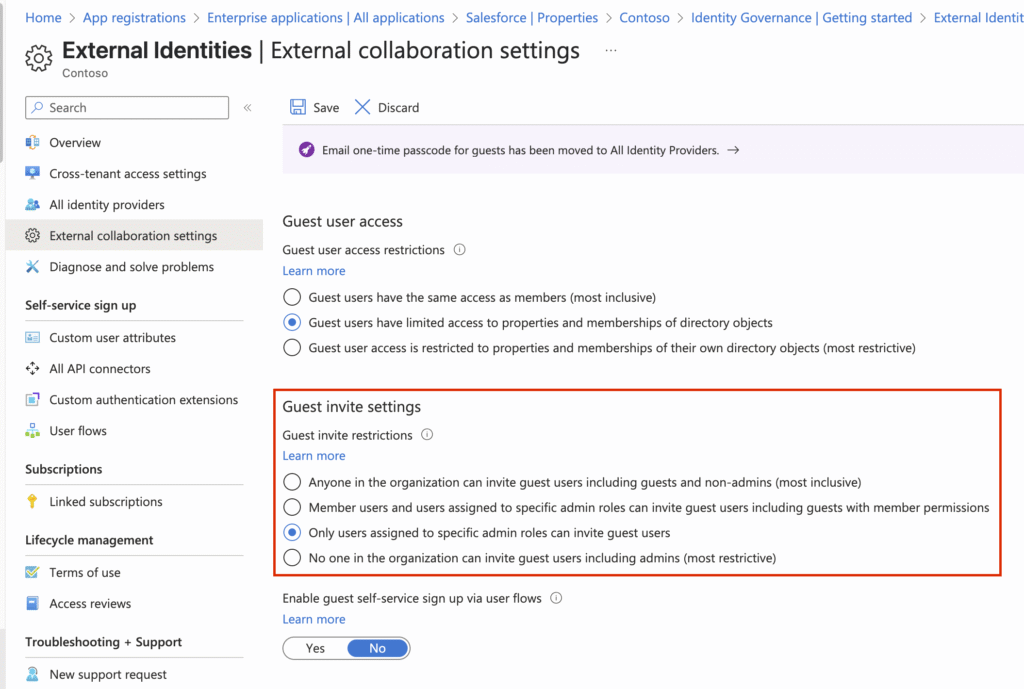Screen dimensions: 1024x689
Task: Click the Diagnose and solve problems wrench icon
Action: click(33, 267)
